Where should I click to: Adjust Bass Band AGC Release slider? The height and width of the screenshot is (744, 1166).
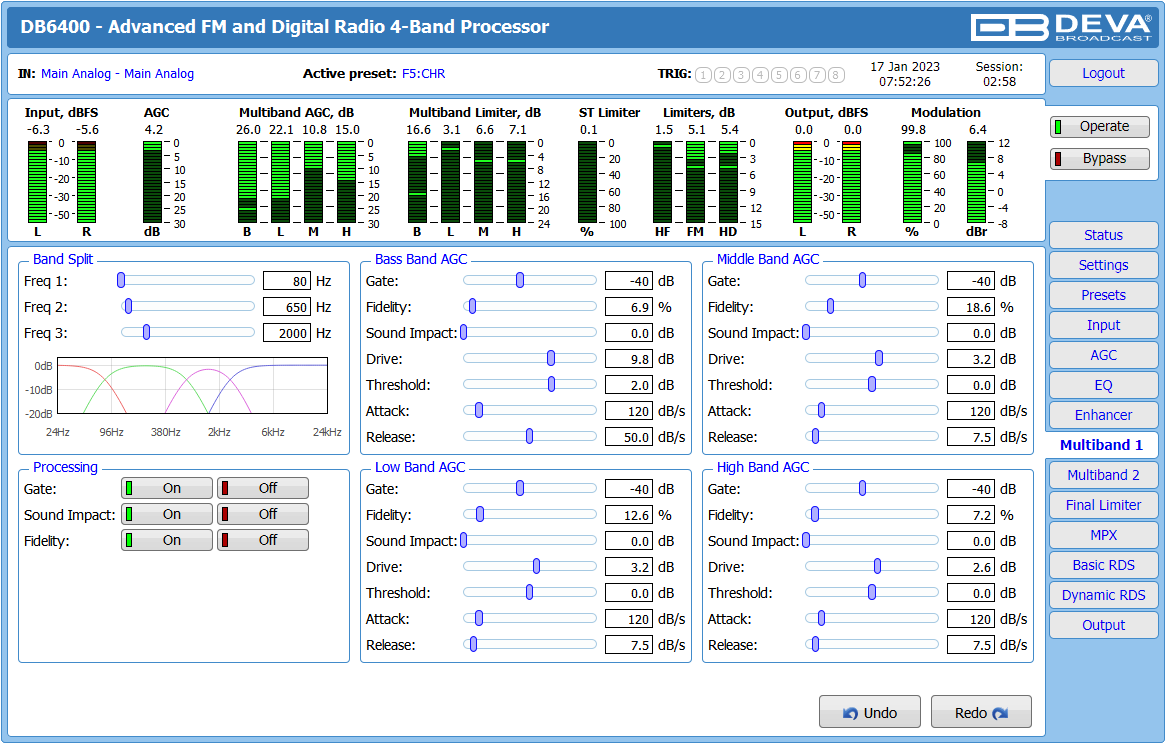tap(529, 436)
